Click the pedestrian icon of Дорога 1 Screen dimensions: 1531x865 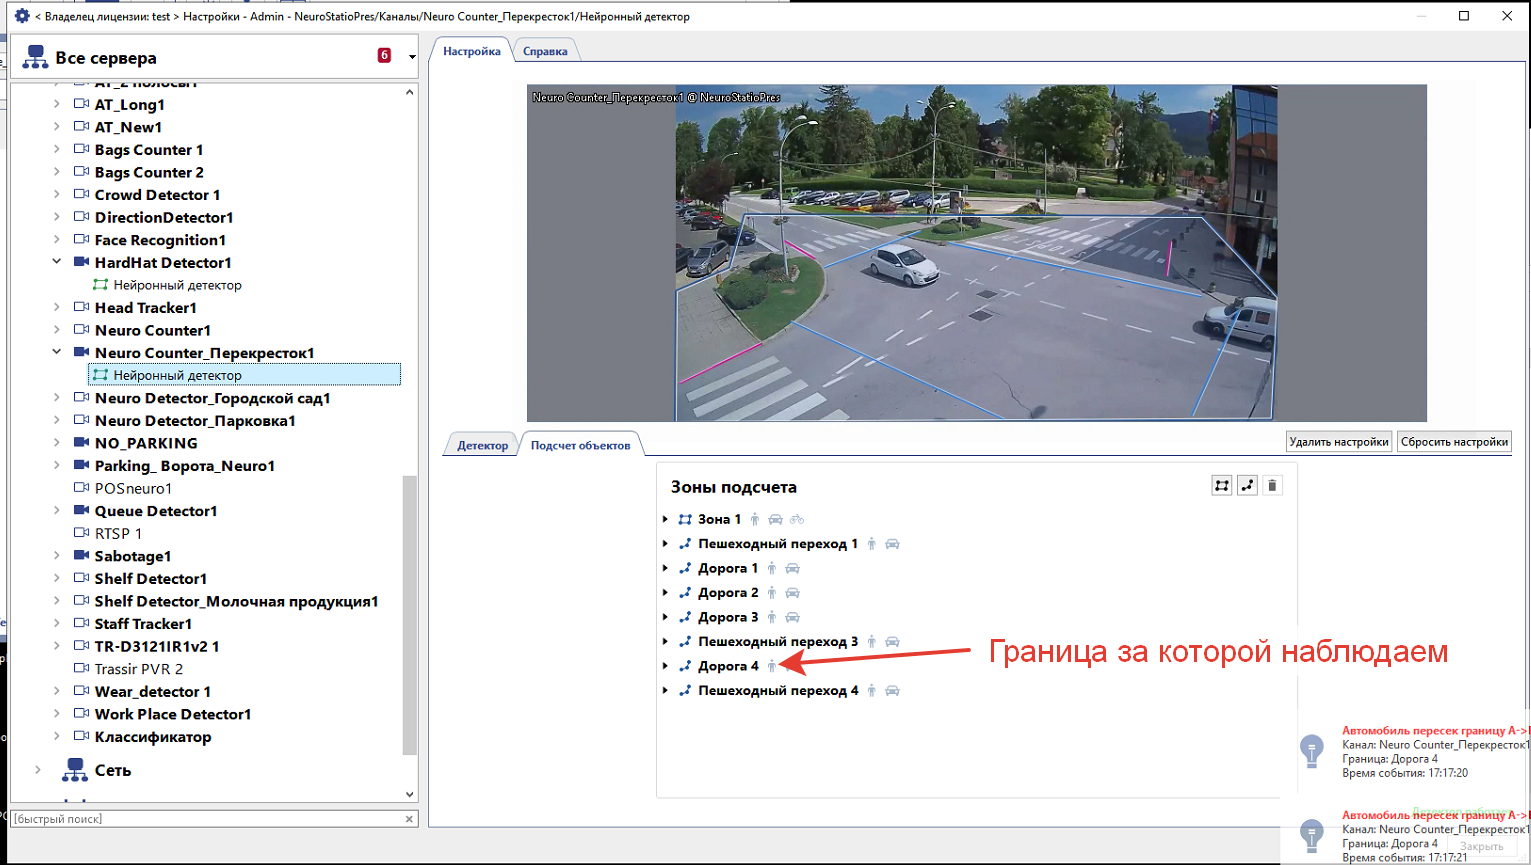pos(772,569)
